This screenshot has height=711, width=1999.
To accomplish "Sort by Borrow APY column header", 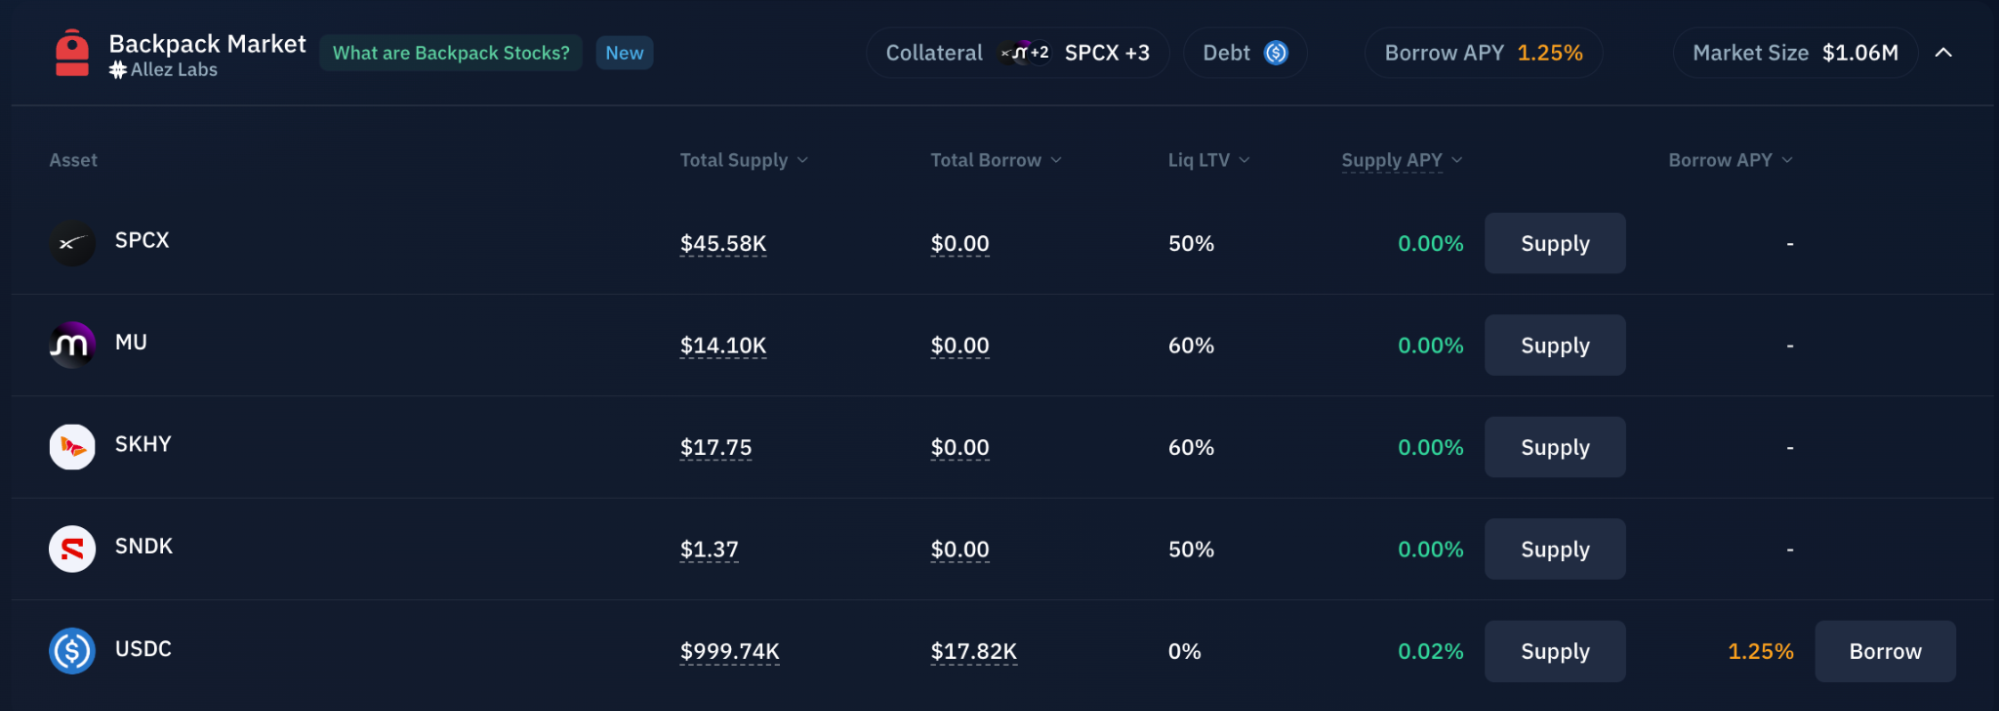I will pos(1731,160).
